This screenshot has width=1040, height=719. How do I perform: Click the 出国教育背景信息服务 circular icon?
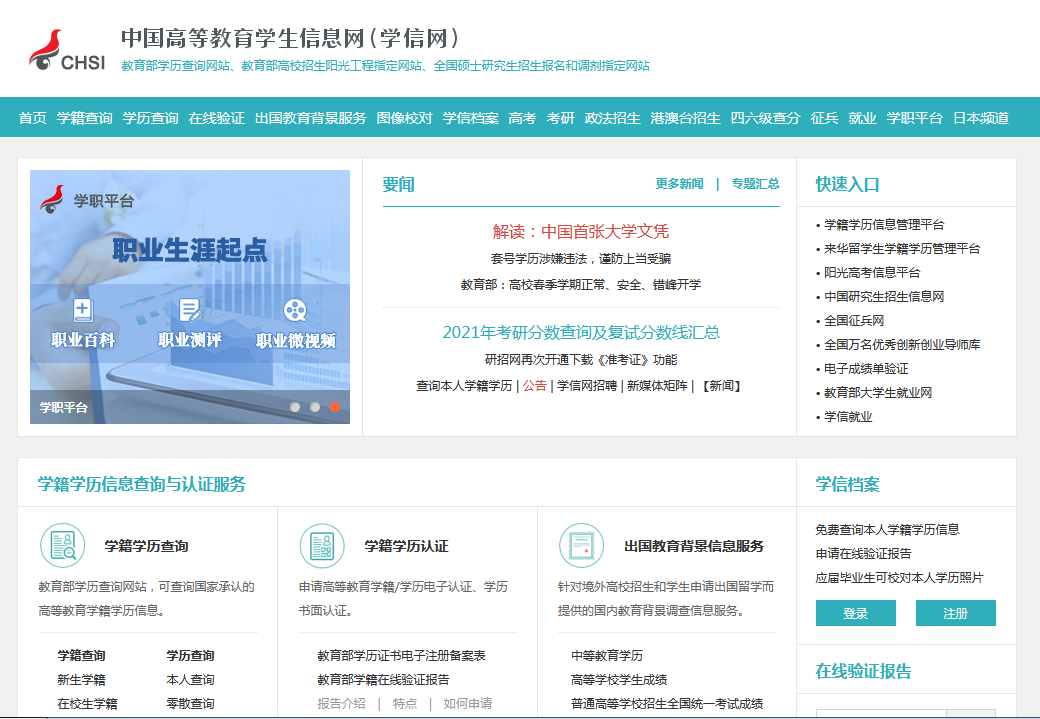(582, 546)
